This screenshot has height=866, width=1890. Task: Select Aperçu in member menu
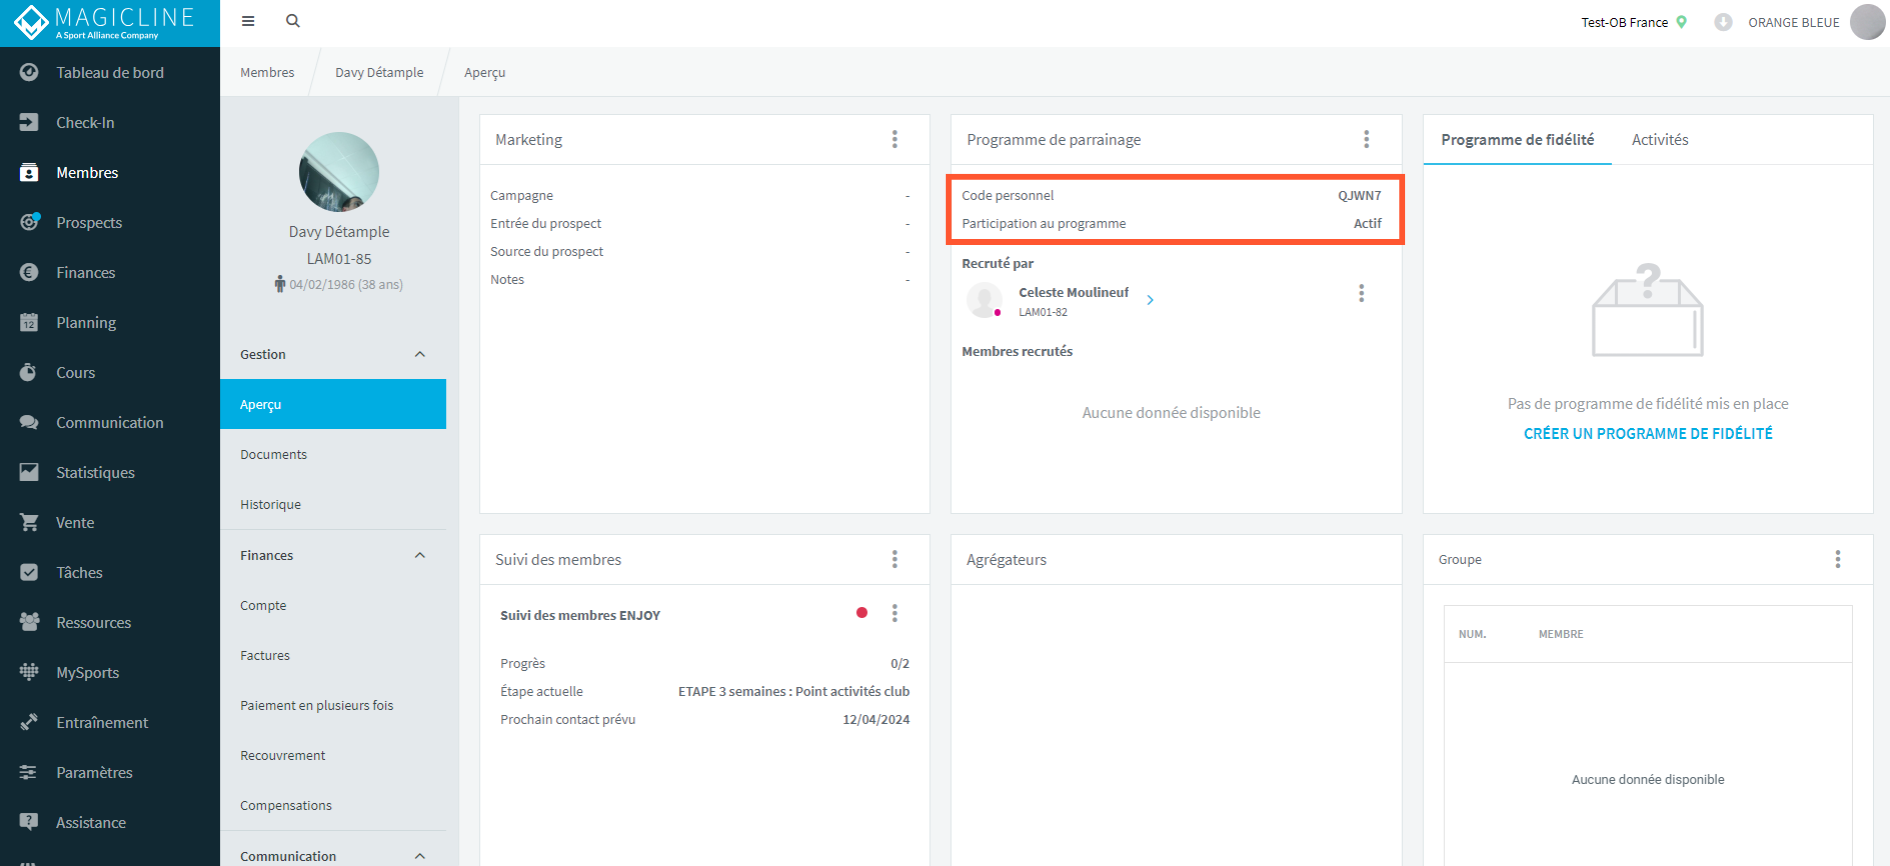point(333,404)
